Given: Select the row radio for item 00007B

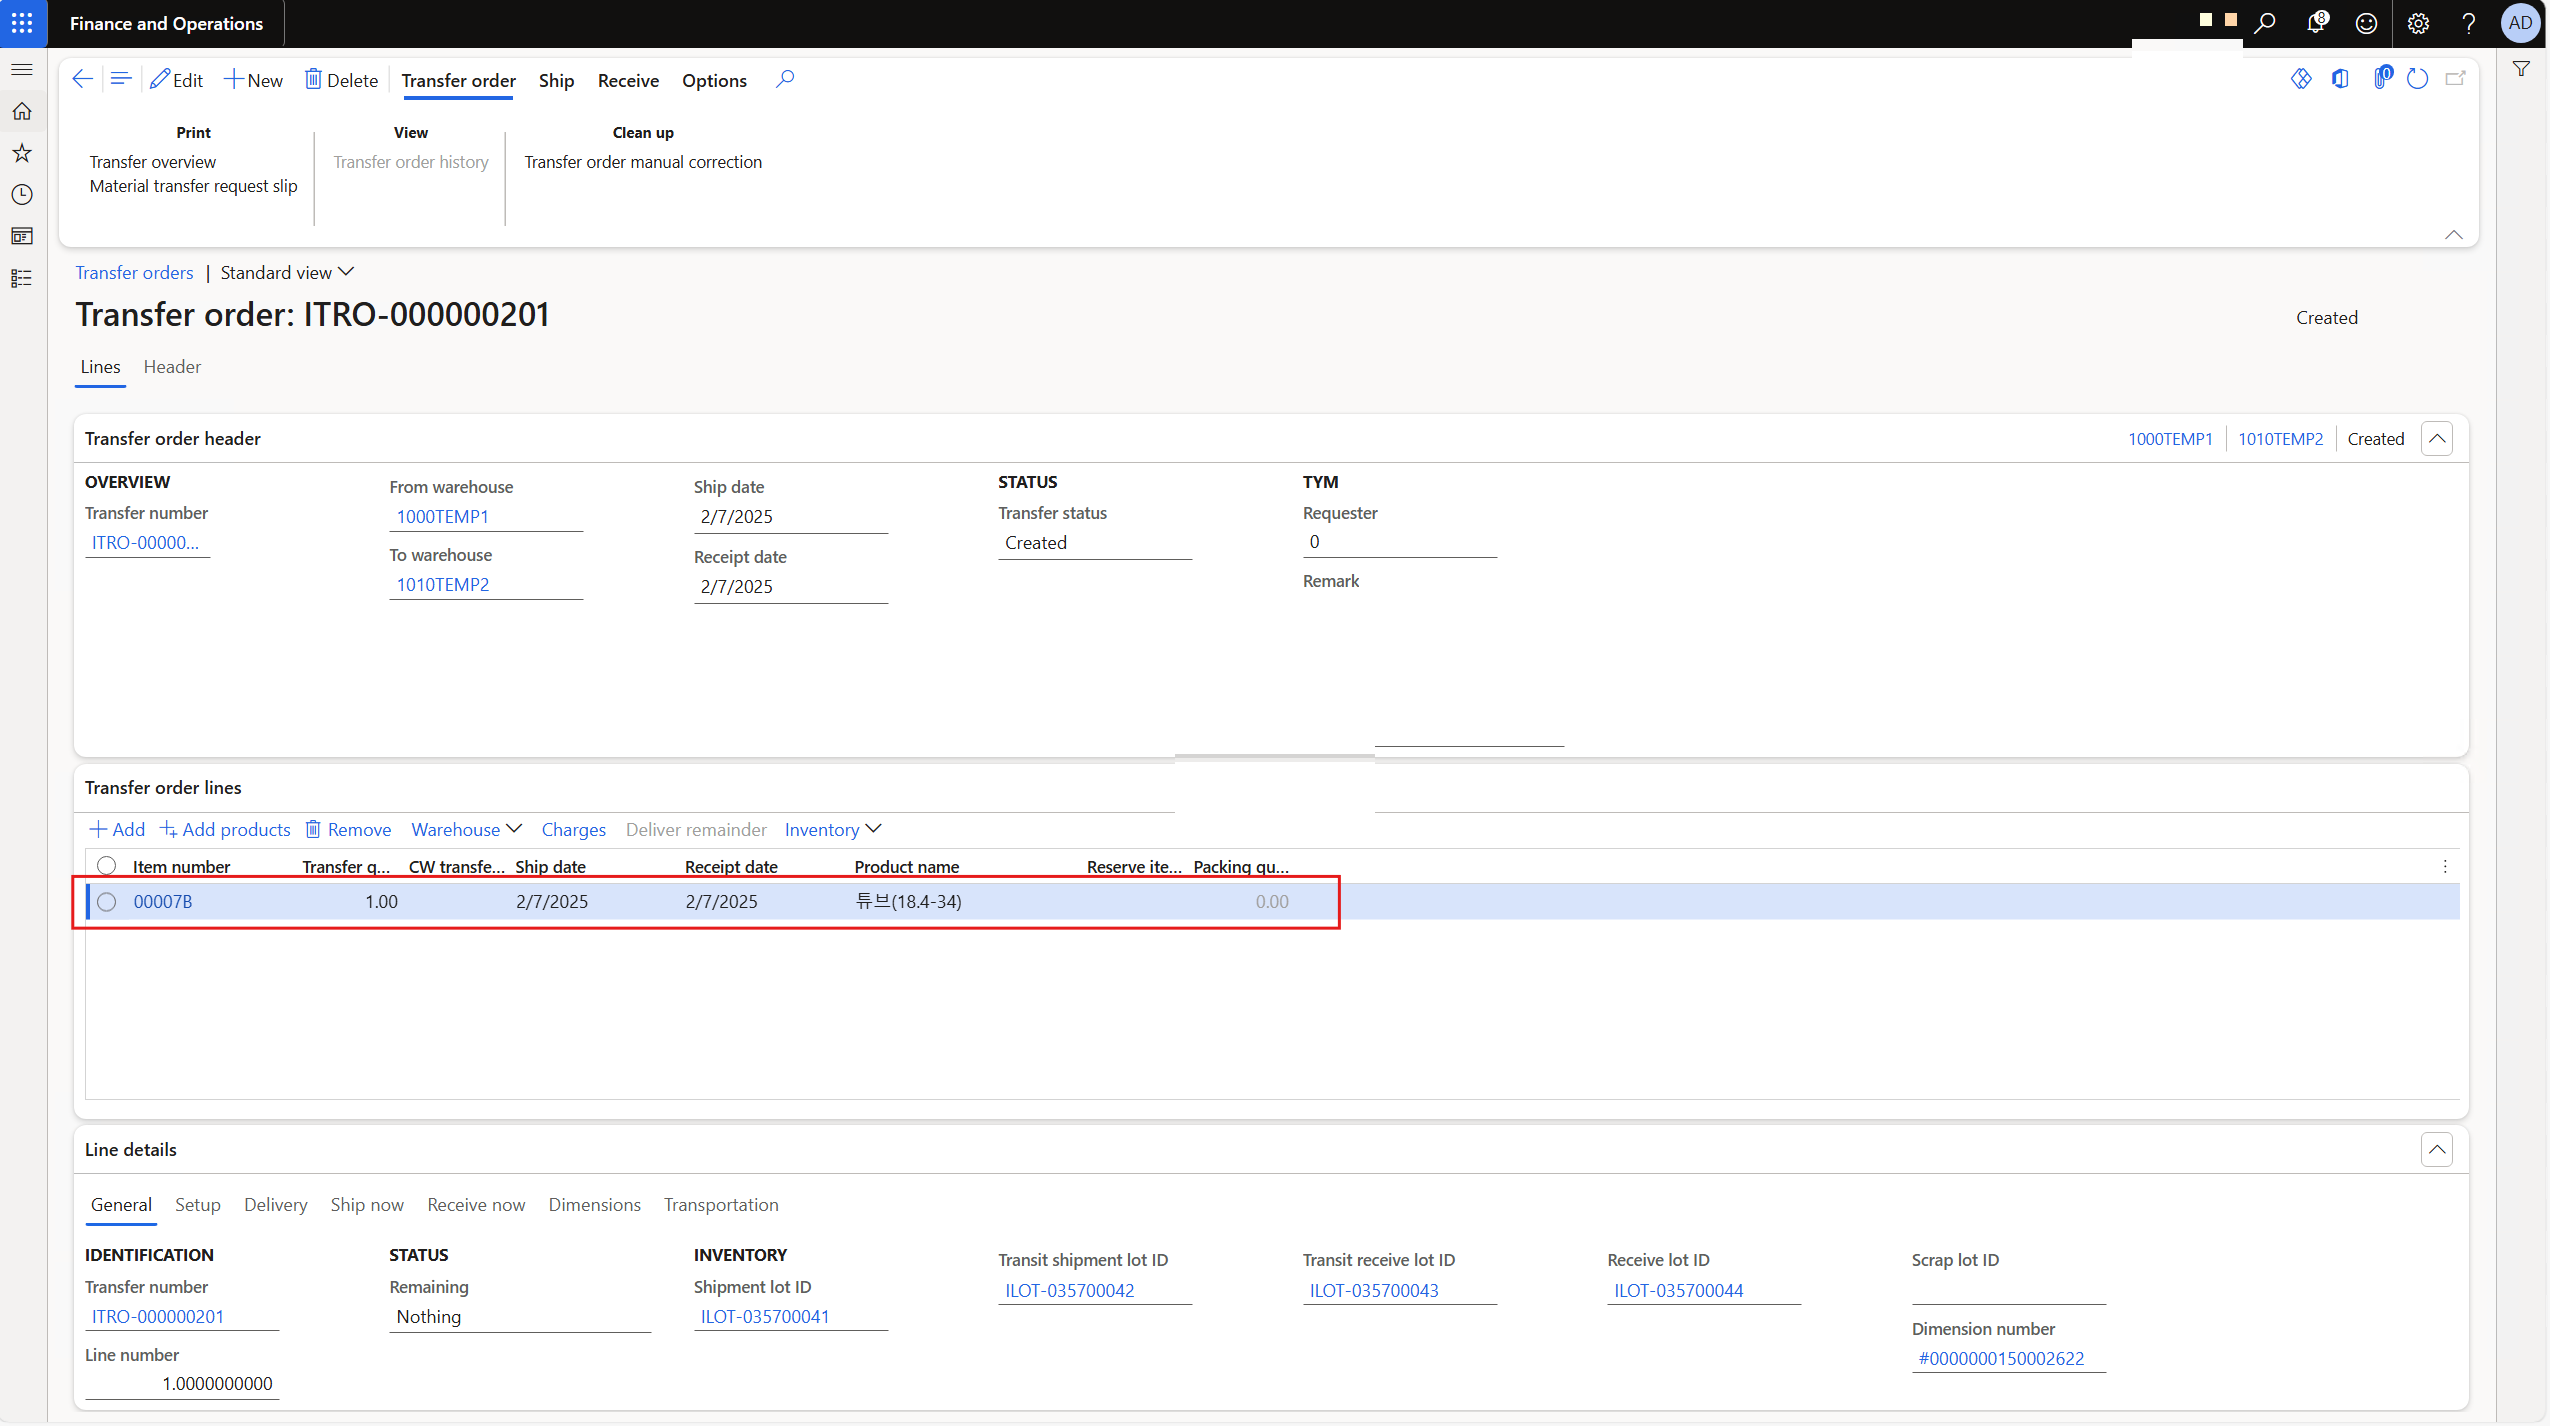Looking at the screenshot, I should pos(107,902).
